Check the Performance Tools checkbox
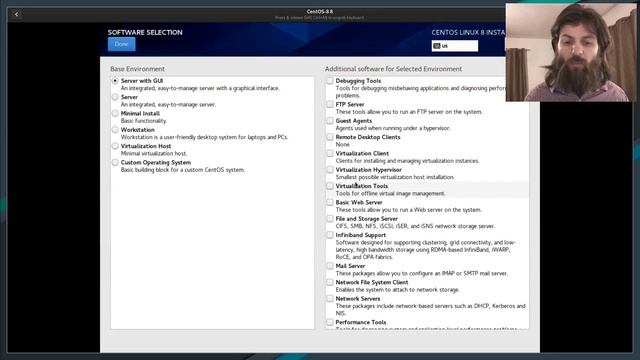This screenshot has height=360, width=640. [330, 322]
